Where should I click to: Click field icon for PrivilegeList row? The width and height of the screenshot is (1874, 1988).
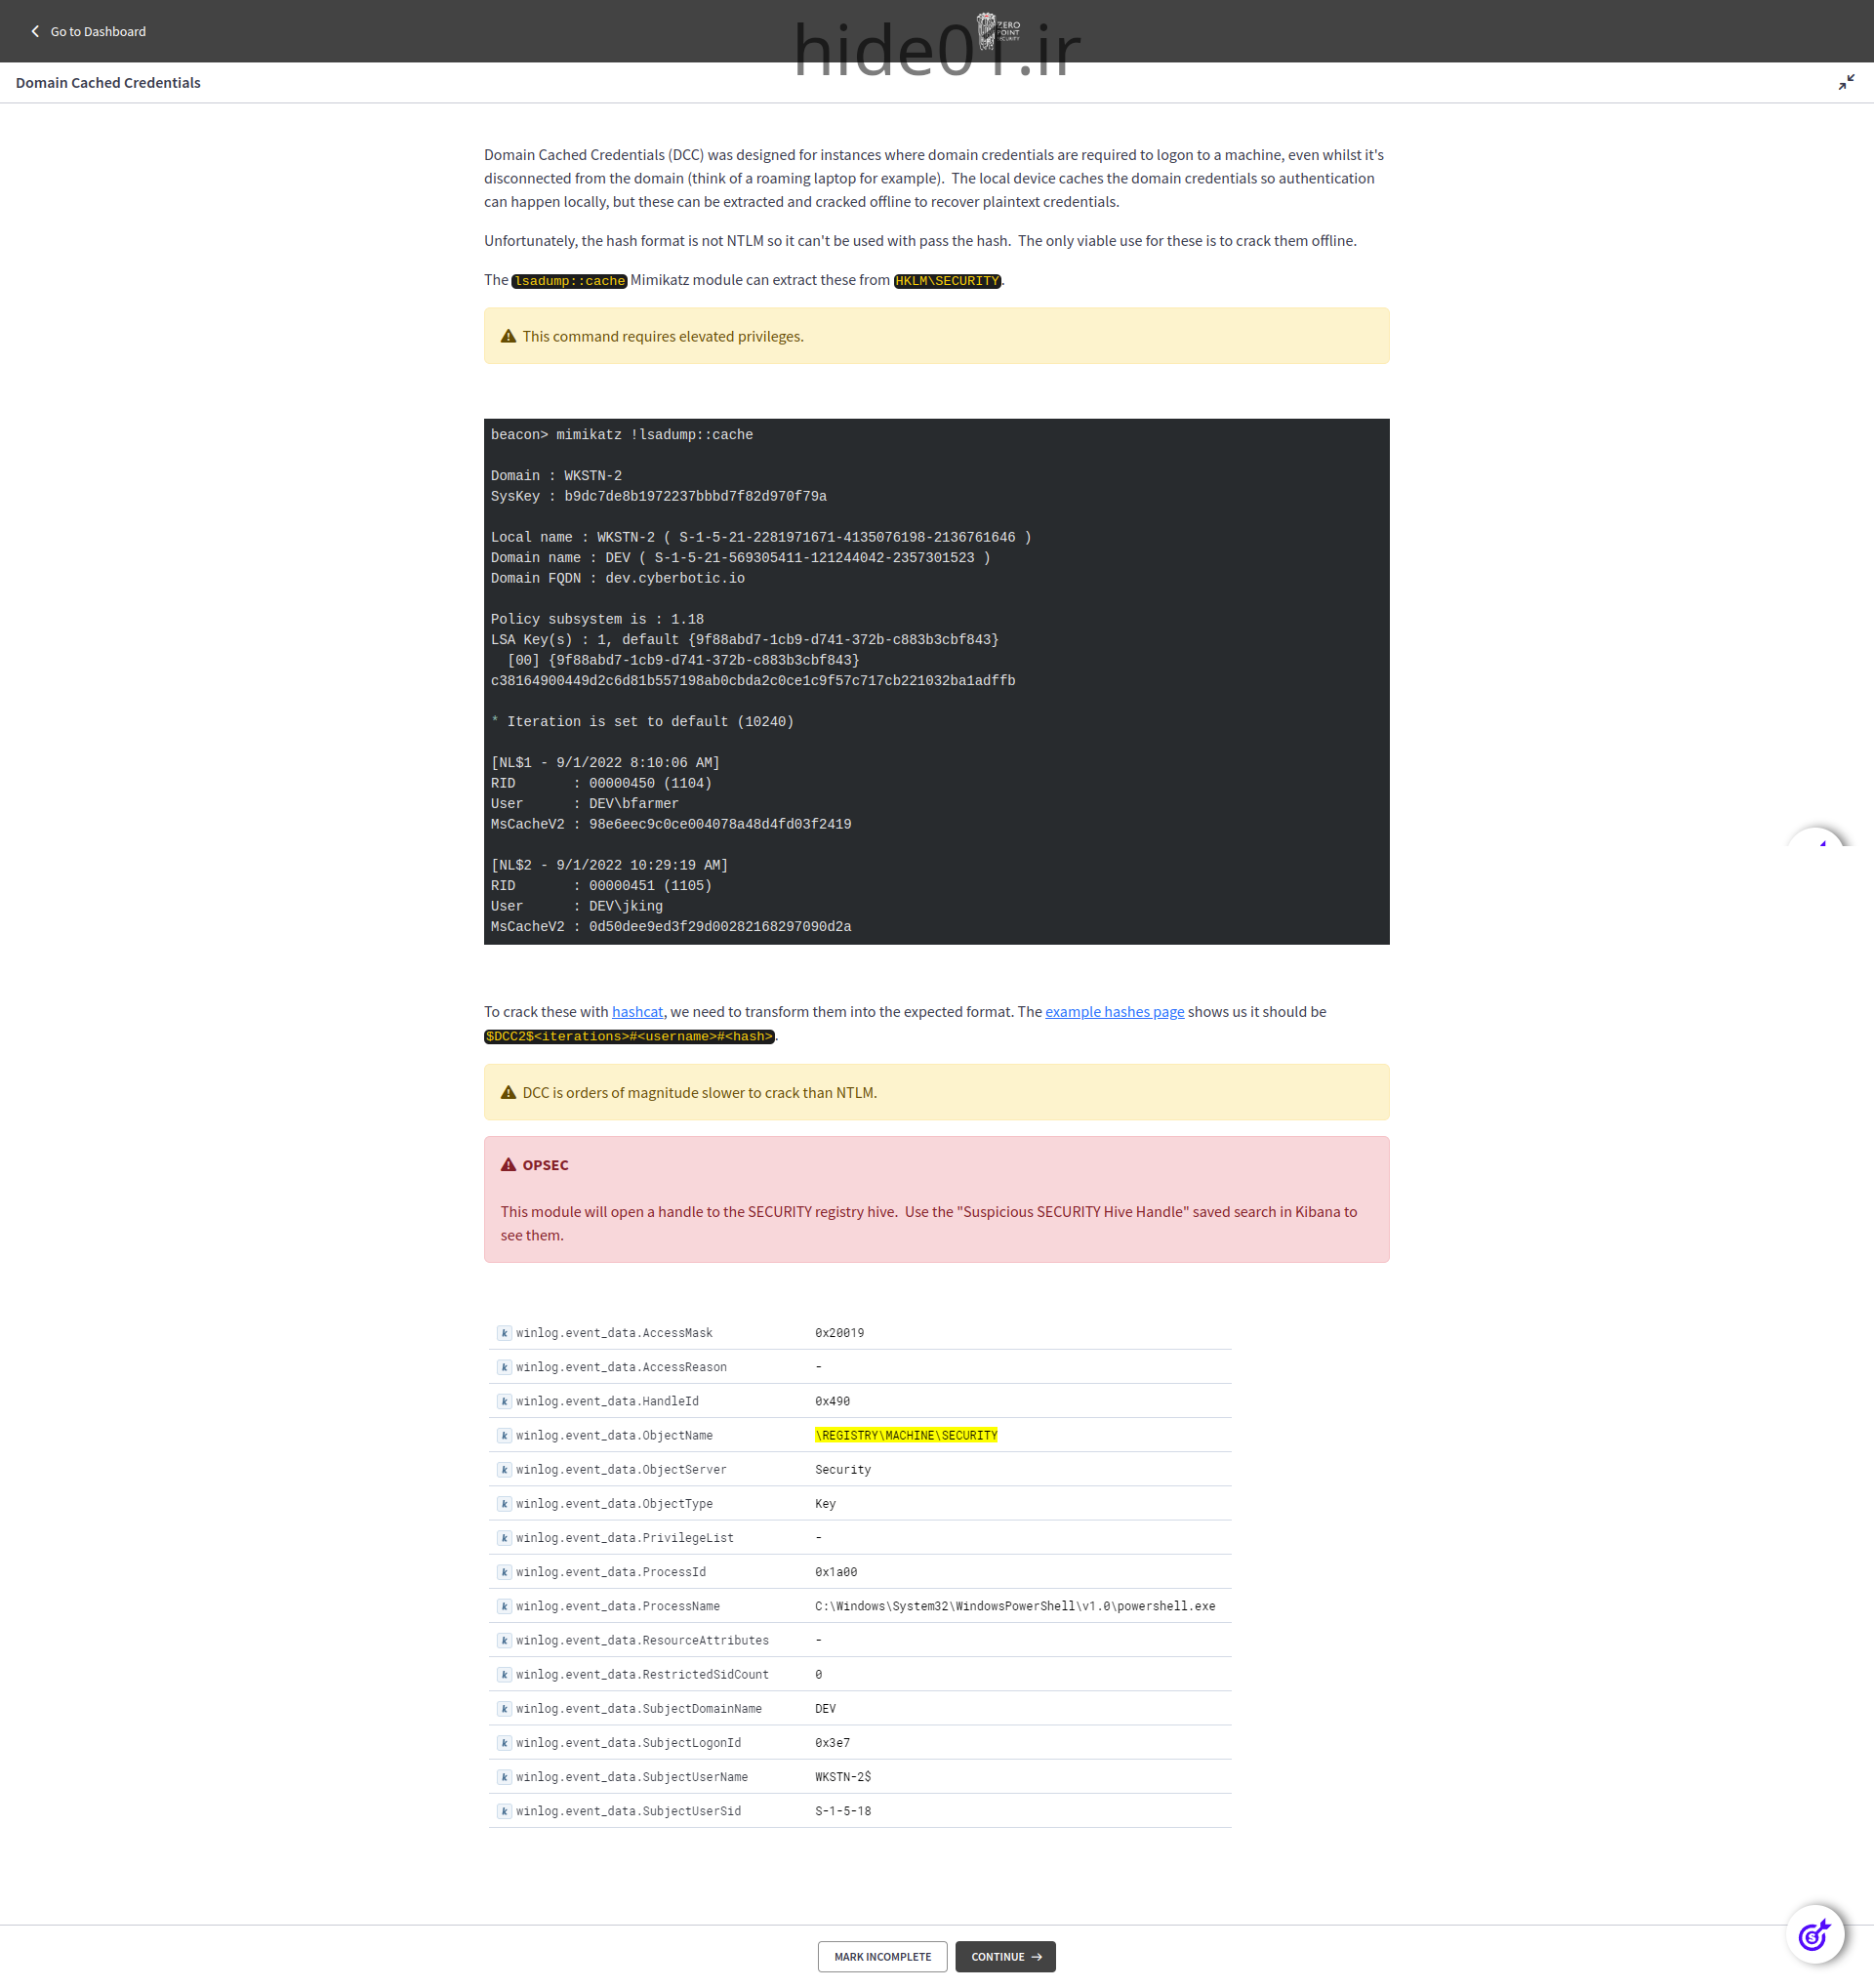(504, 1538)
